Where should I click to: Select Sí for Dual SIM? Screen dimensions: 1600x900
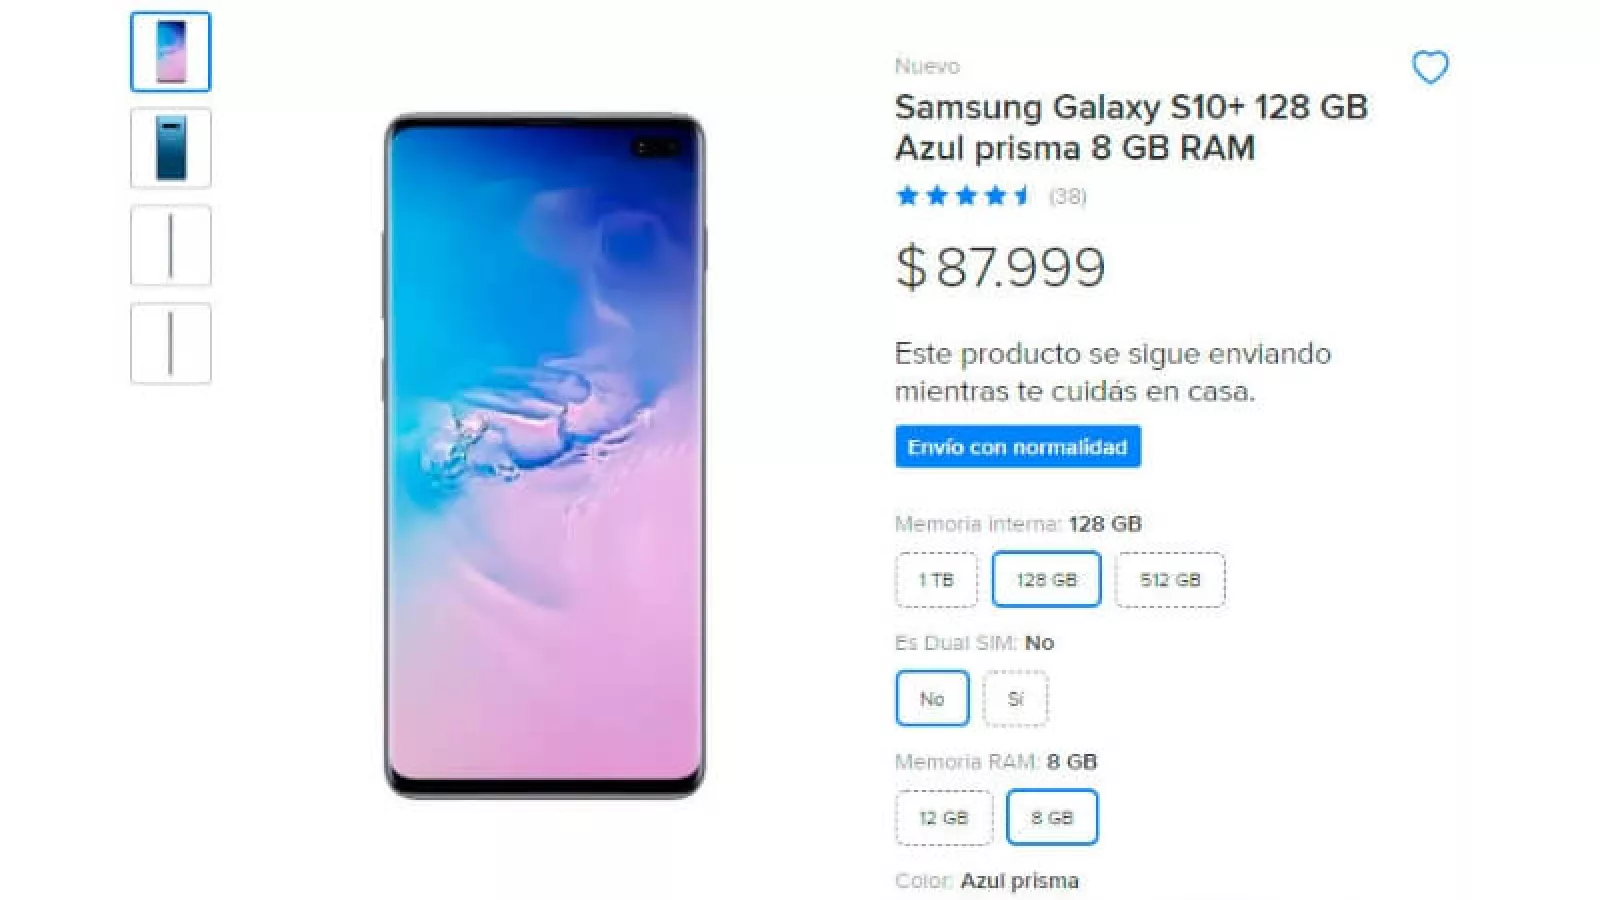[1016, 698]
